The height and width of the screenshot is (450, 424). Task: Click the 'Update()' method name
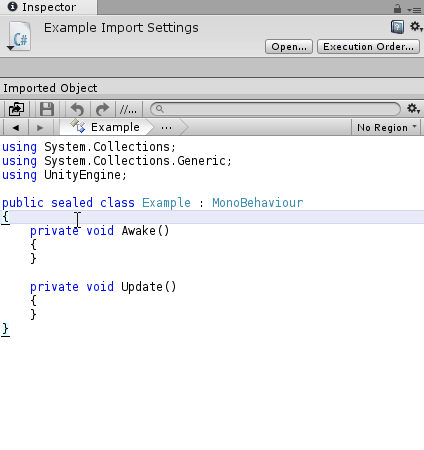pos(149,287)
